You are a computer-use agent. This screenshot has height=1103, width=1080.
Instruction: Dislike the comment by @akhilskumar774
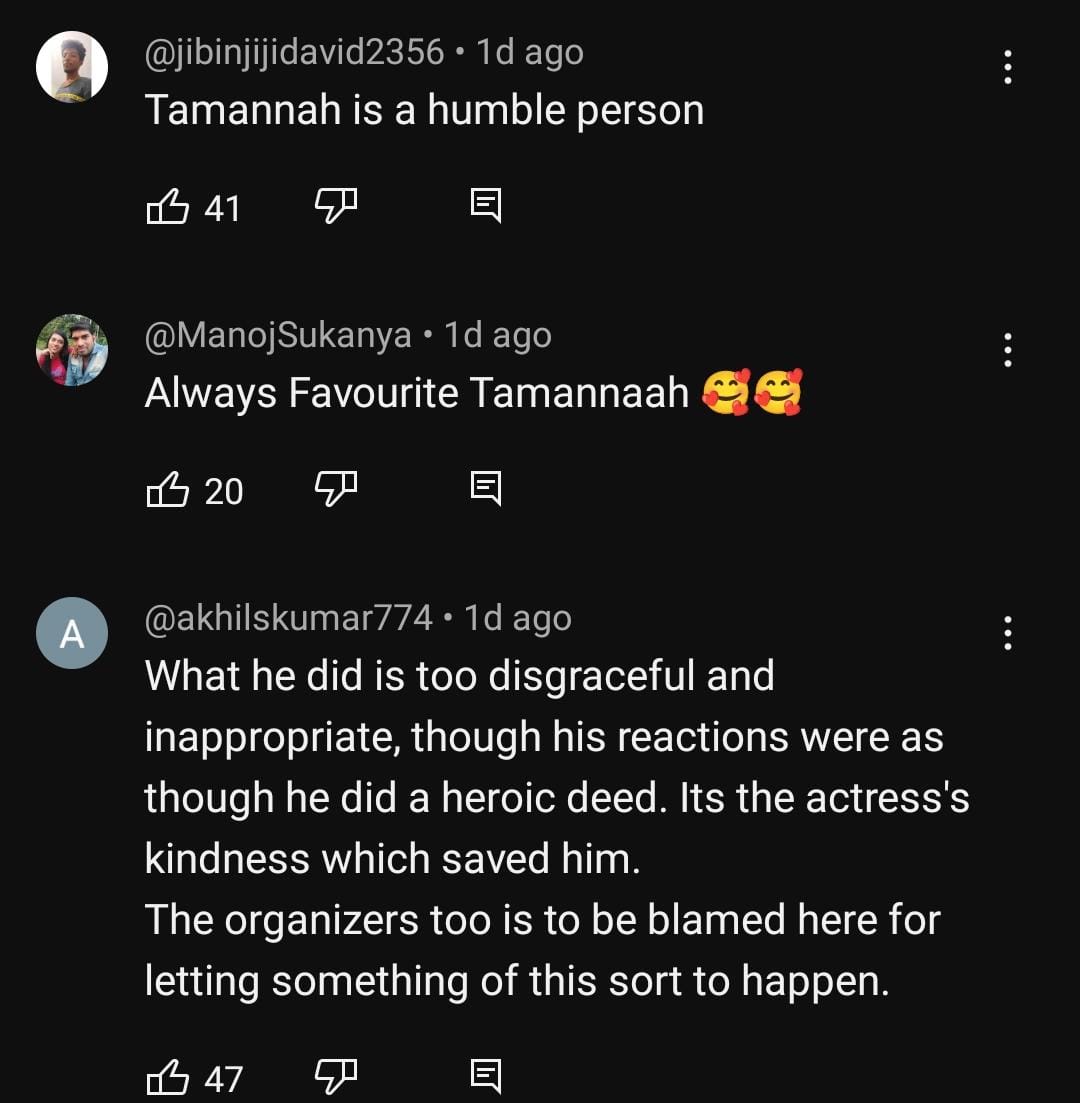(x=335, y=1077)
